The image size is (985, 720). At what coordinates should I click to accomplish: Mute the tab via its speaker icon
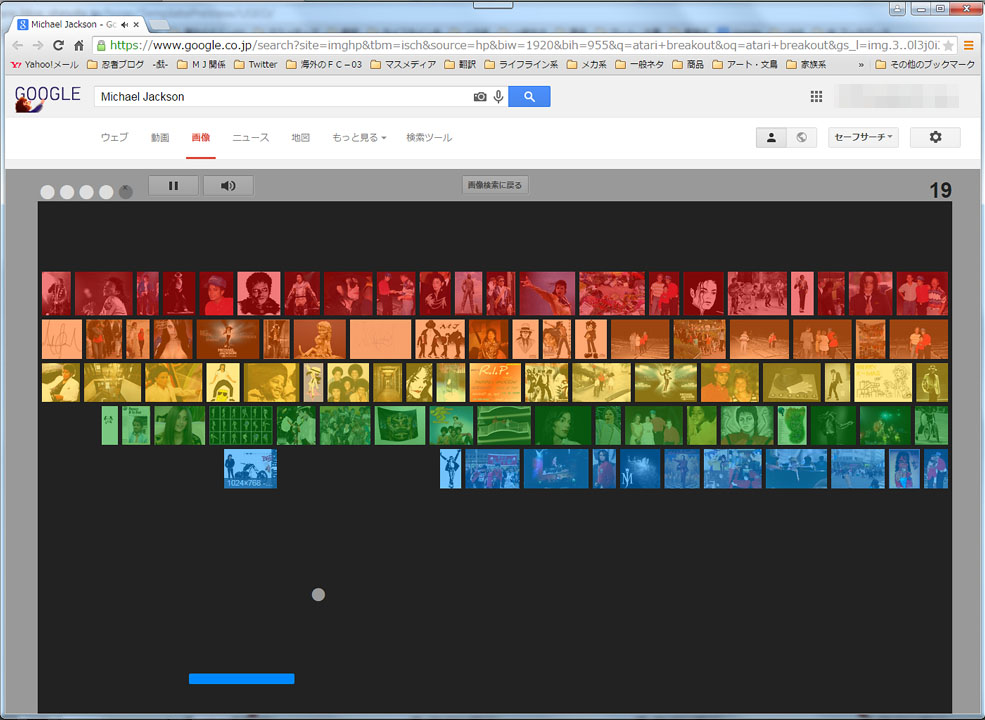coord(124,25)
